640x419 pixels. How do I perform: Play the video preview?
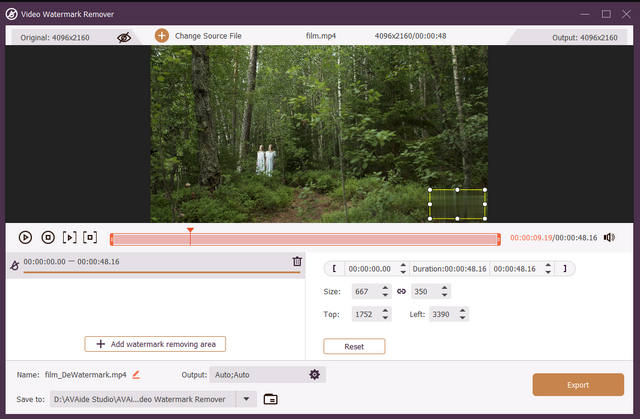25,237
